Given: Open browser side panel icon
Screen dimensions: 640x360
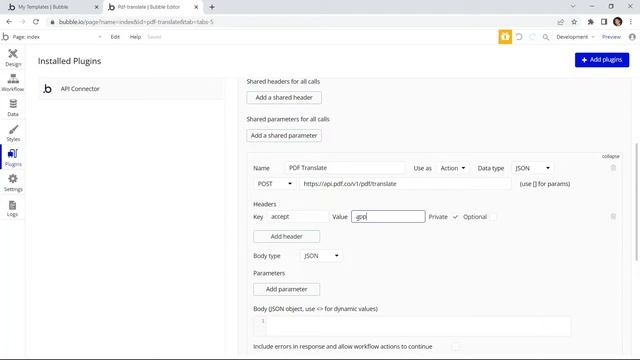Looking at the screenshot, I should point(604,22).
